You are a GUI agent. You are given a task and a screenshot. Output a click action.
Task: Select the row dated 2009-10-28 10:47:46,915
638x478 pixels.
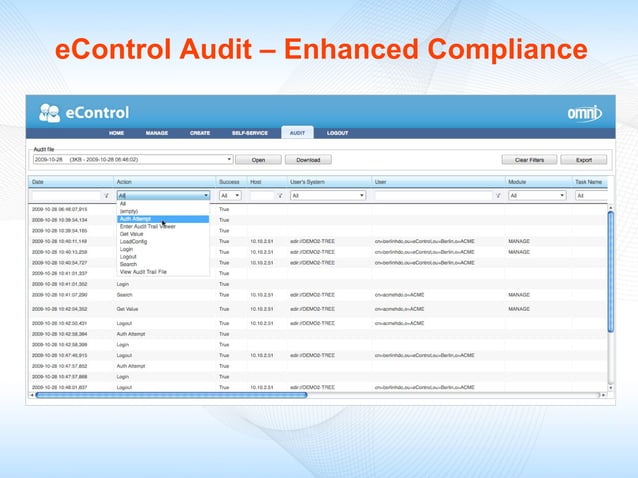318,355
